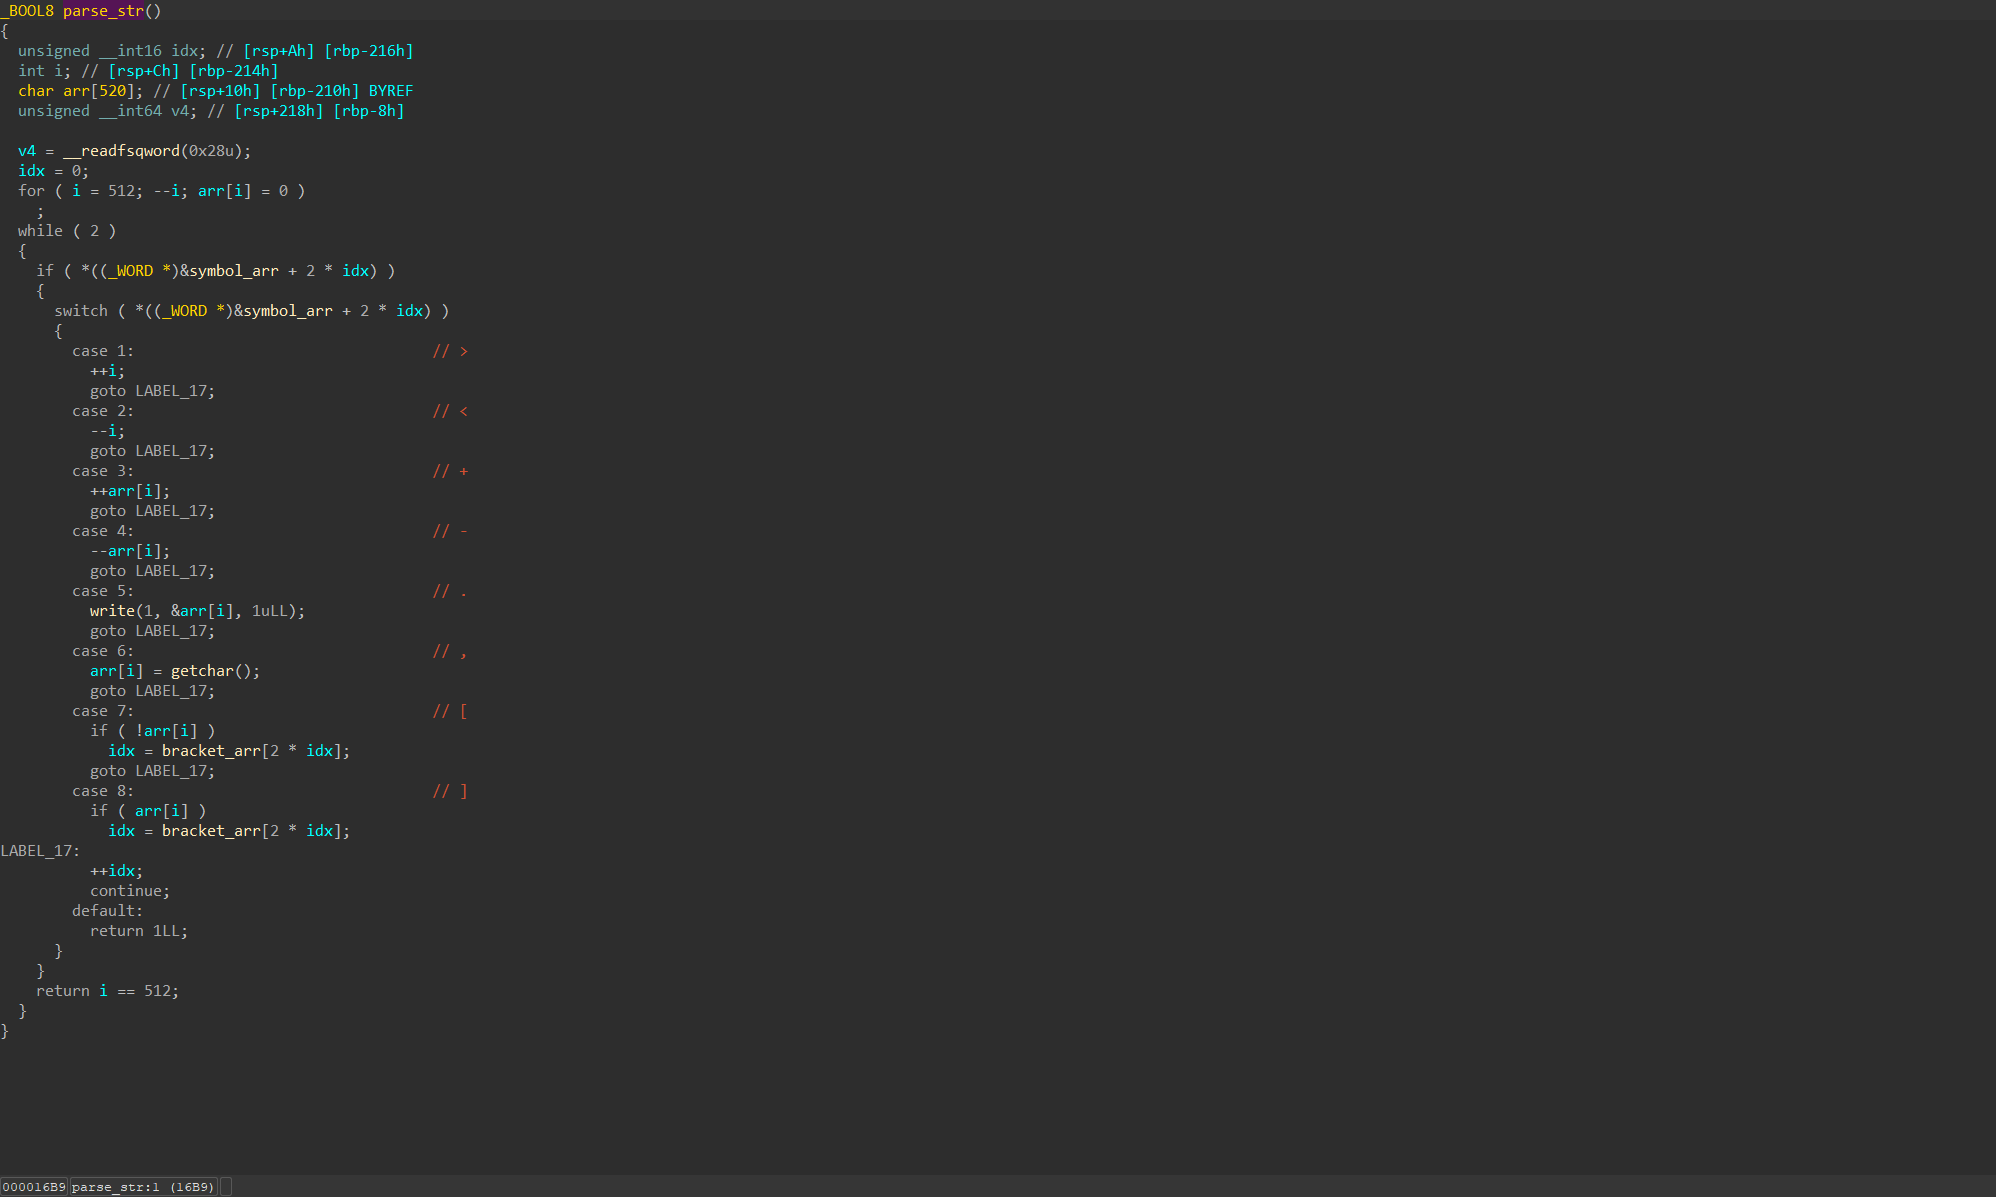The height and width of the screenshot is (1197, 1996).
Task: Click the '--i;' statement
Action: [107, 431]
